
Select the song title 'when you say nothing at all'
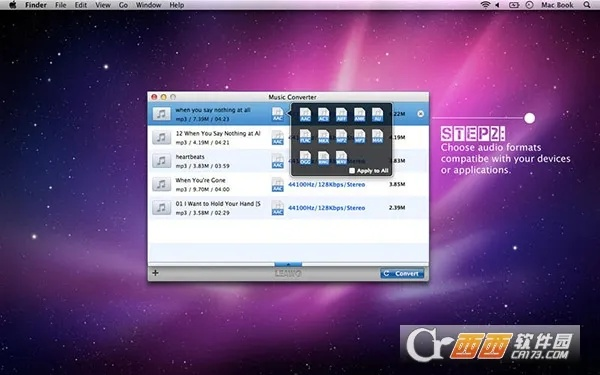(x=213, y=110)
